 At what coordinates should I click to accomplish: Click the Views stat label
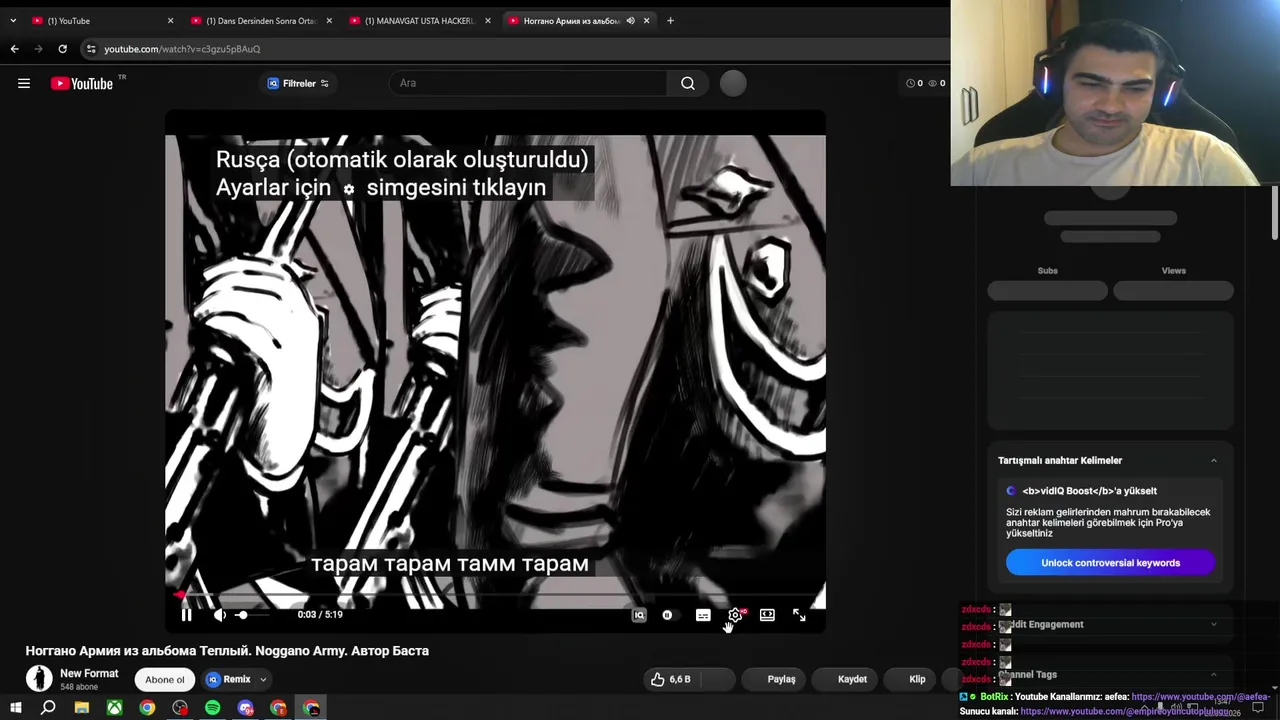click(x=1173, y=271)
